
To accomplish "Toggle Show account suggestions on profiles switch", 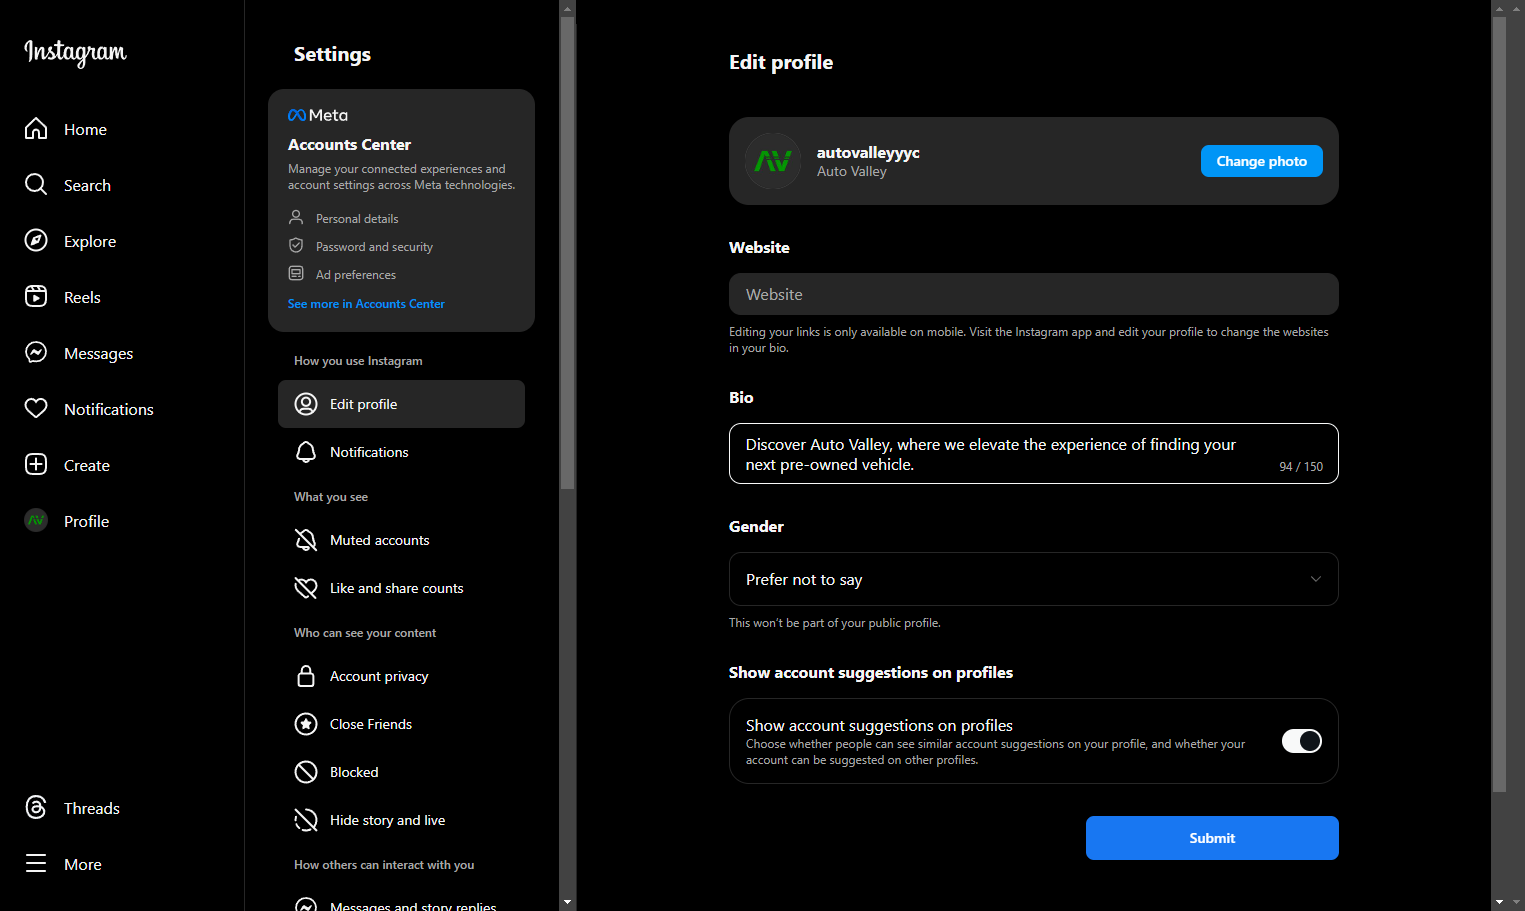I will click(x=1302, y=741).
